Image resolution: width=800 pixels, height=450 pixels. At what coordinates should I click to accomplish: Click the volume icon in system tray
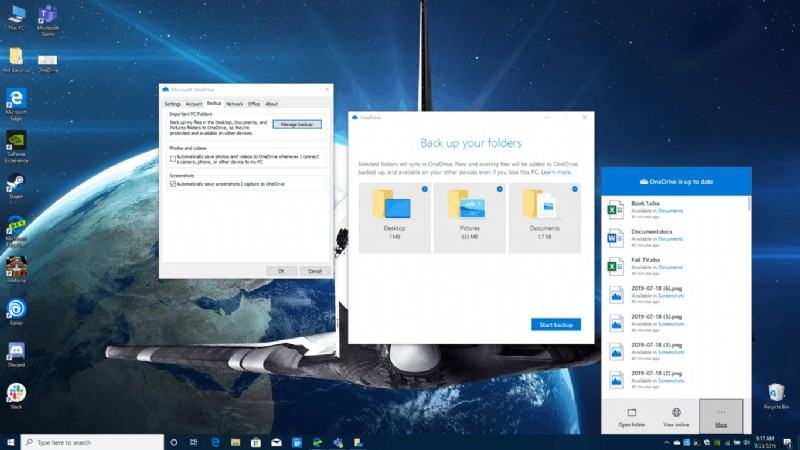click(x=746, y=443)
